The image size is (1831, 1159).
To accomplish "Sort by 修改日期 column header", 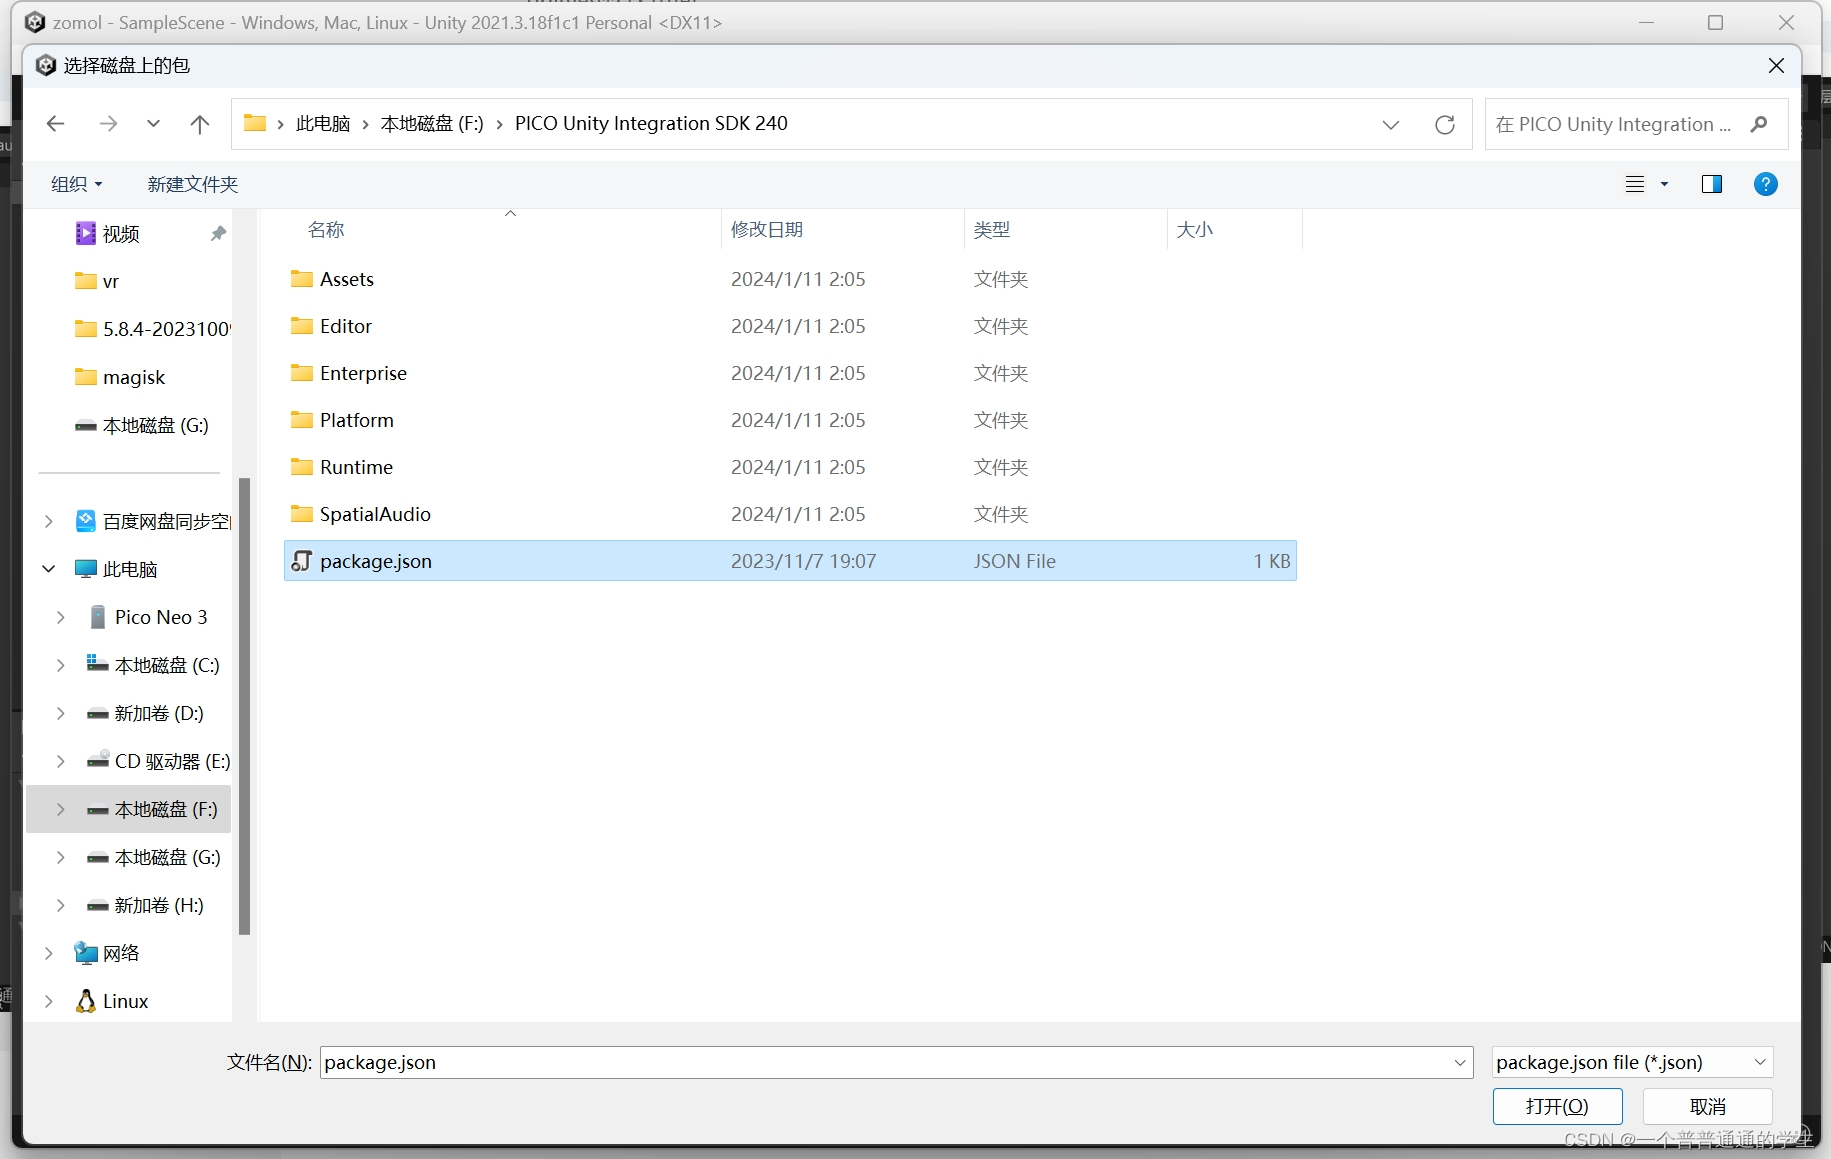I will coord(767,230).
